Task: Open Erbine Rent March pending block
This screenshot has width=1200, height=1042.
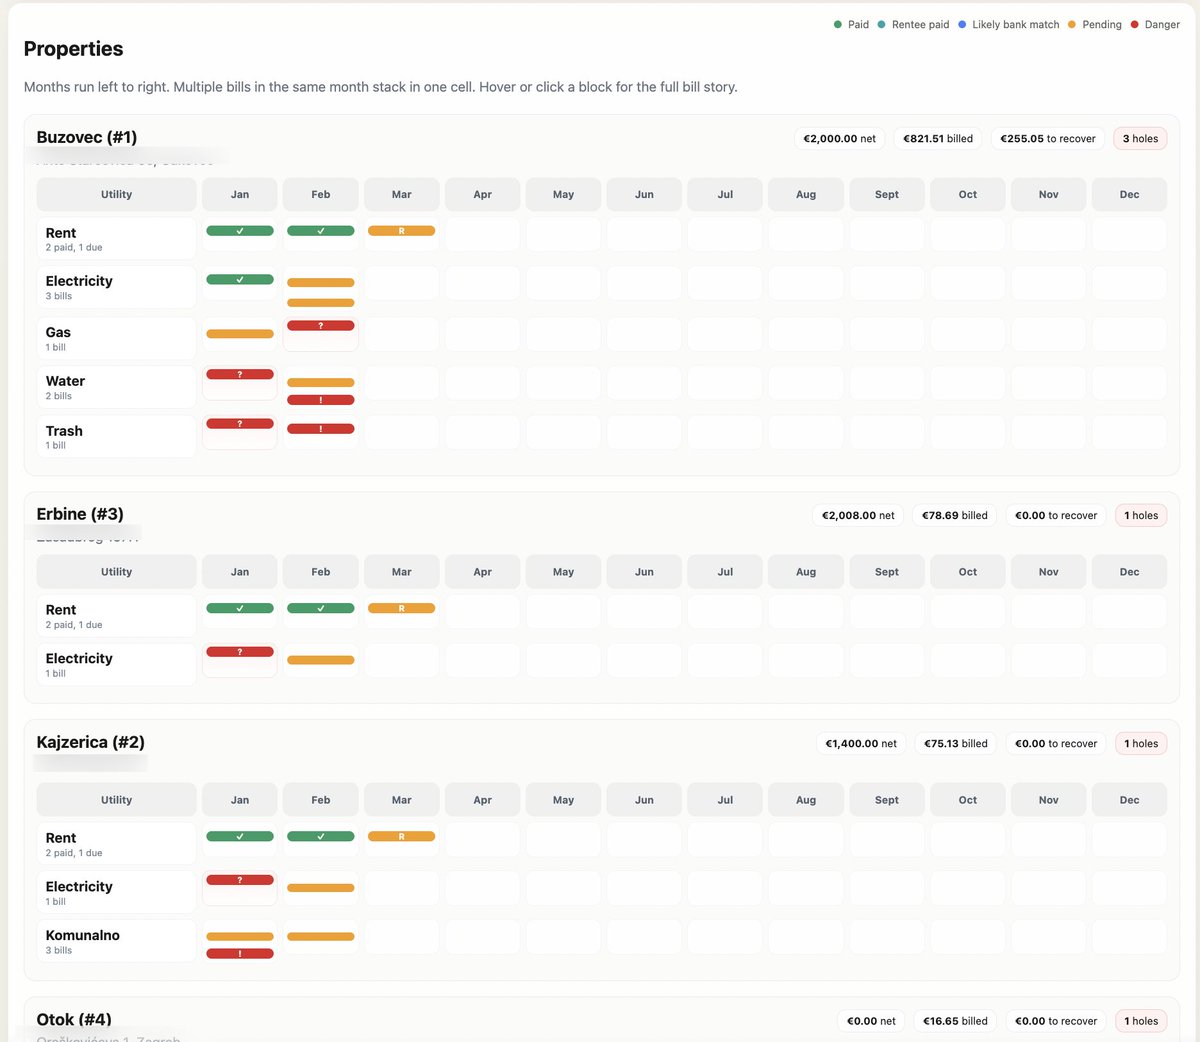Action: 401,608
